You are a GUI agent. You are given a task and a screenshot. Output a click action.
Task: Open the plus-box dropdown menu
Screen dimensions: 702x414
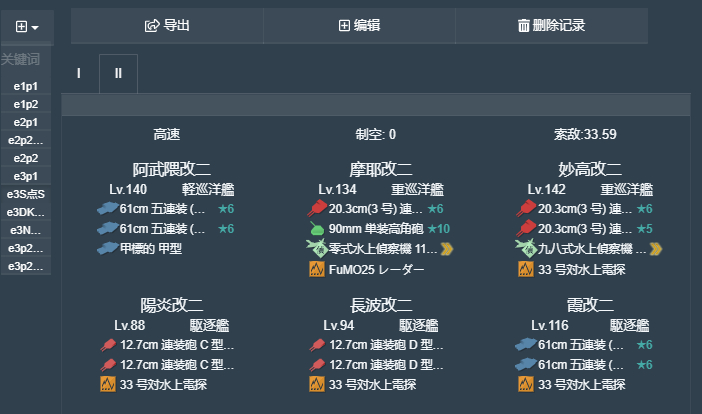pos(27,26)
